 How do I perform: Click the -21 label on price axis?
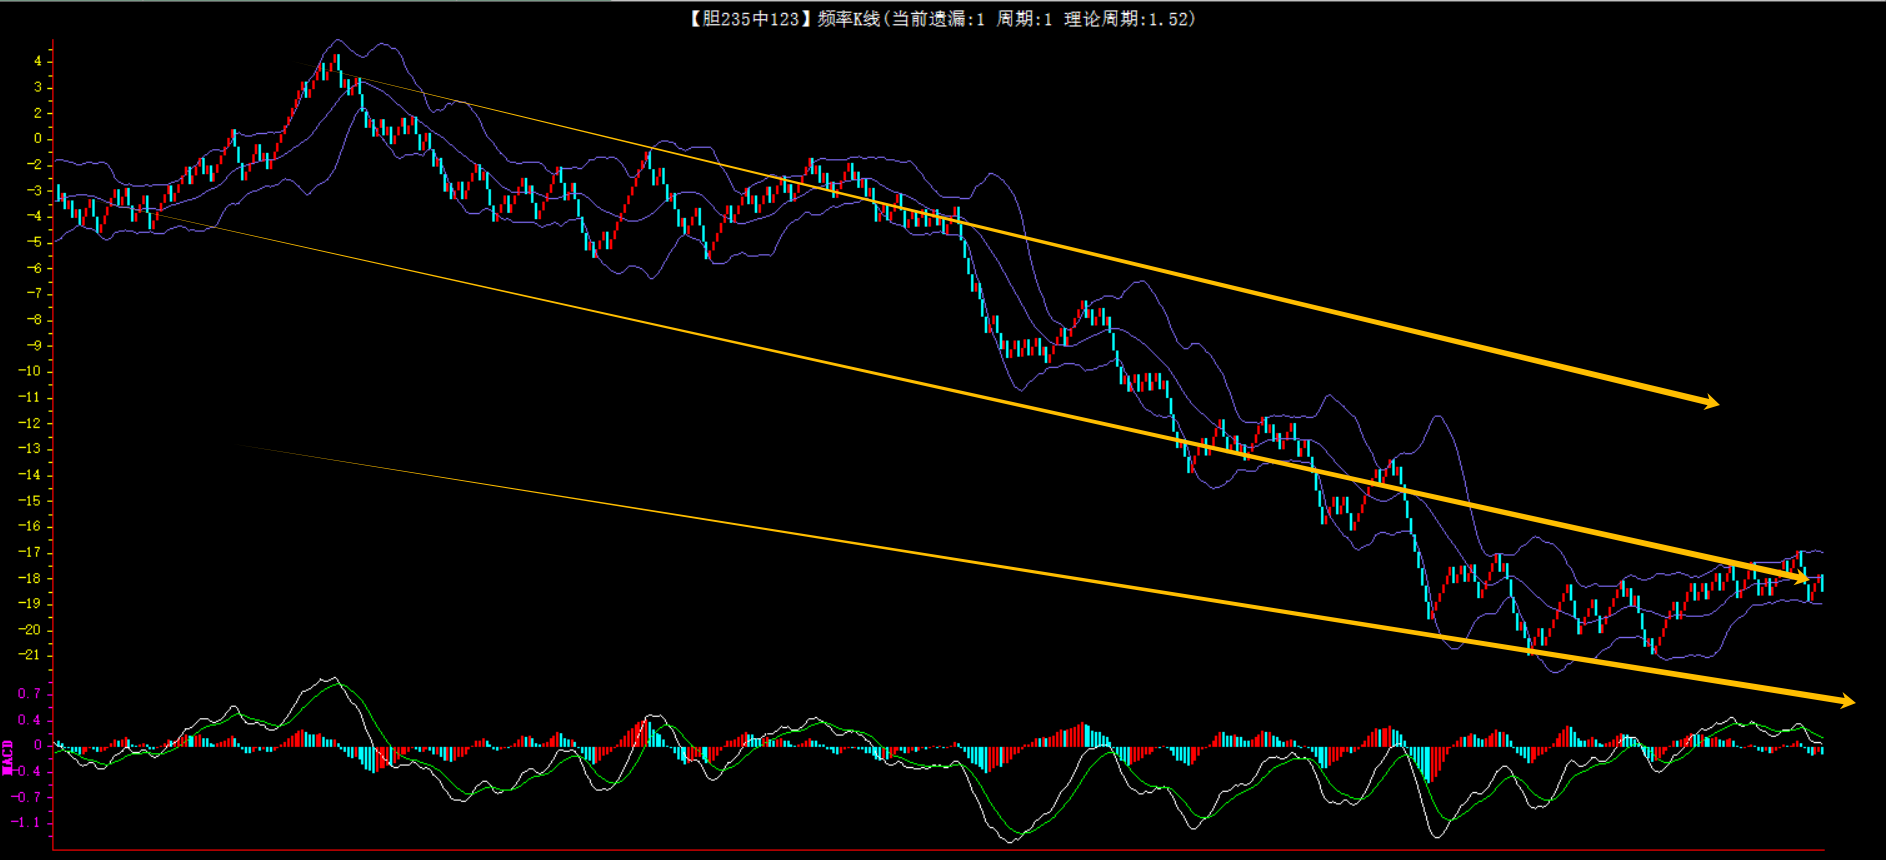(x=30, y=655)
